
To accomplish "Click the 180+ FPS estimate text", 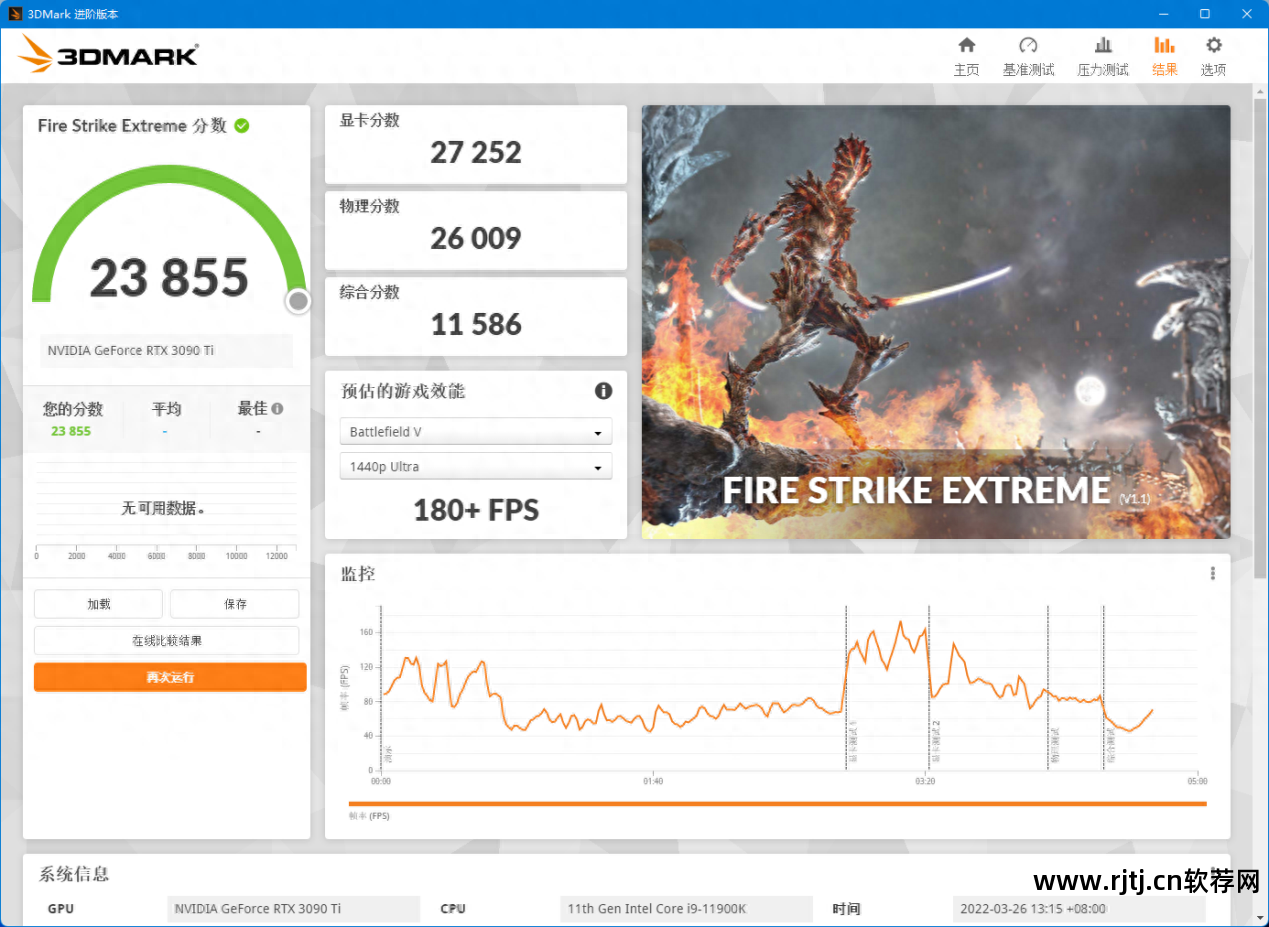I will coord(476,510).
